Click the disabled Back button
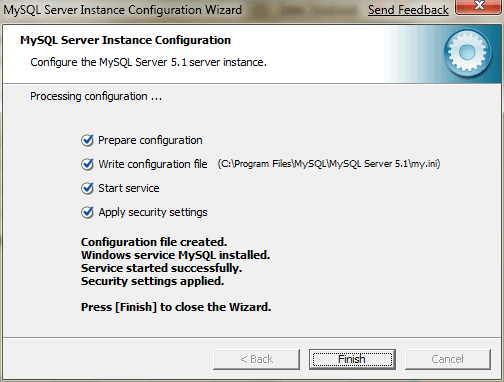The width and height of the screenshot is (504, 382). point(256,359)
